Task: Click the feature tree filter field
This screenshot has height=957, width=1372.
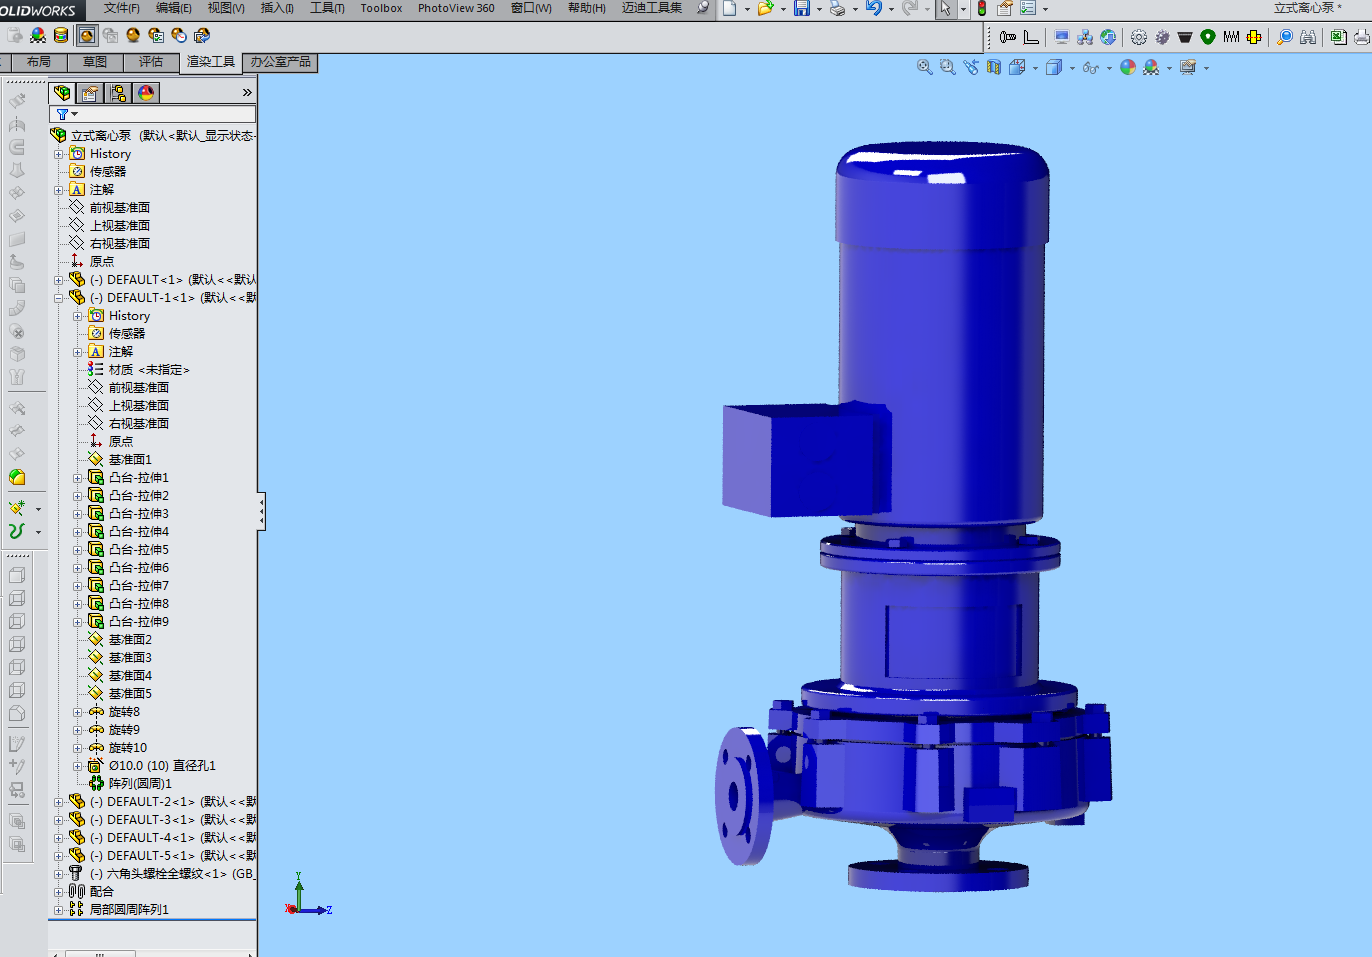Action: click(152, 114)
